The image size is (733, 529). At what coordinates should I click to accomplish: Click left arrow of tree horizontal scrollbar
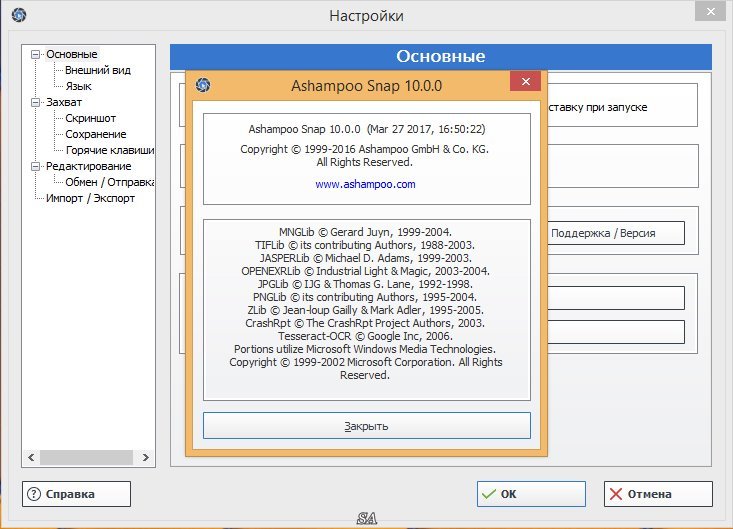(x=31, y=457)
